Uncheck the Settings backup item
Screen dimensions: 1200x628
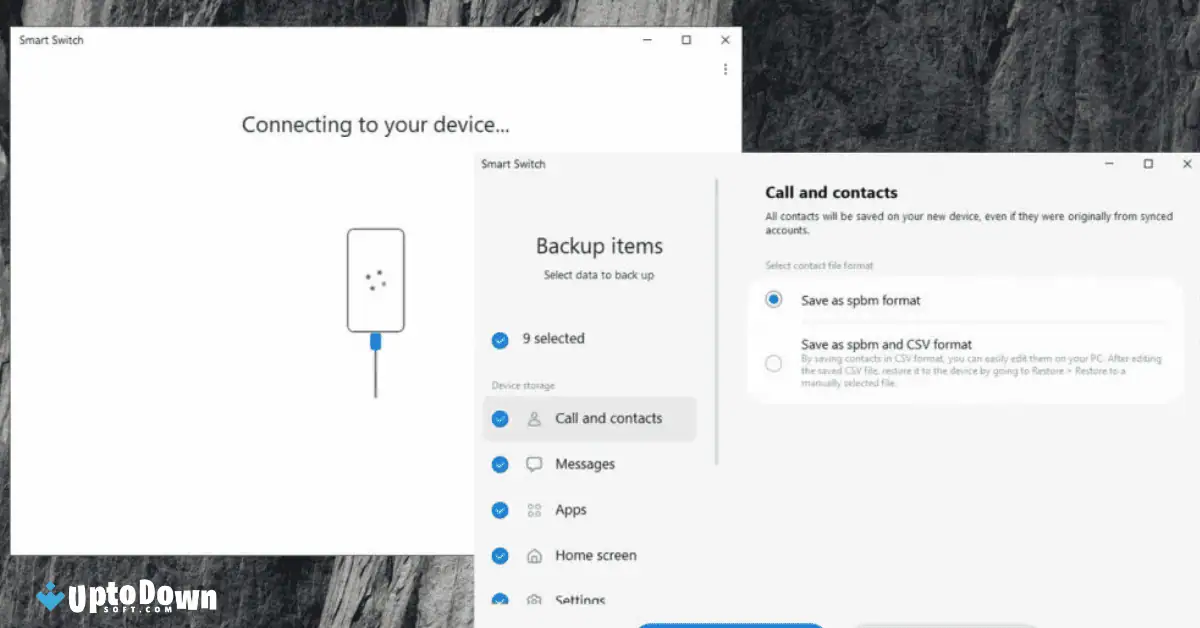[500, 598]
